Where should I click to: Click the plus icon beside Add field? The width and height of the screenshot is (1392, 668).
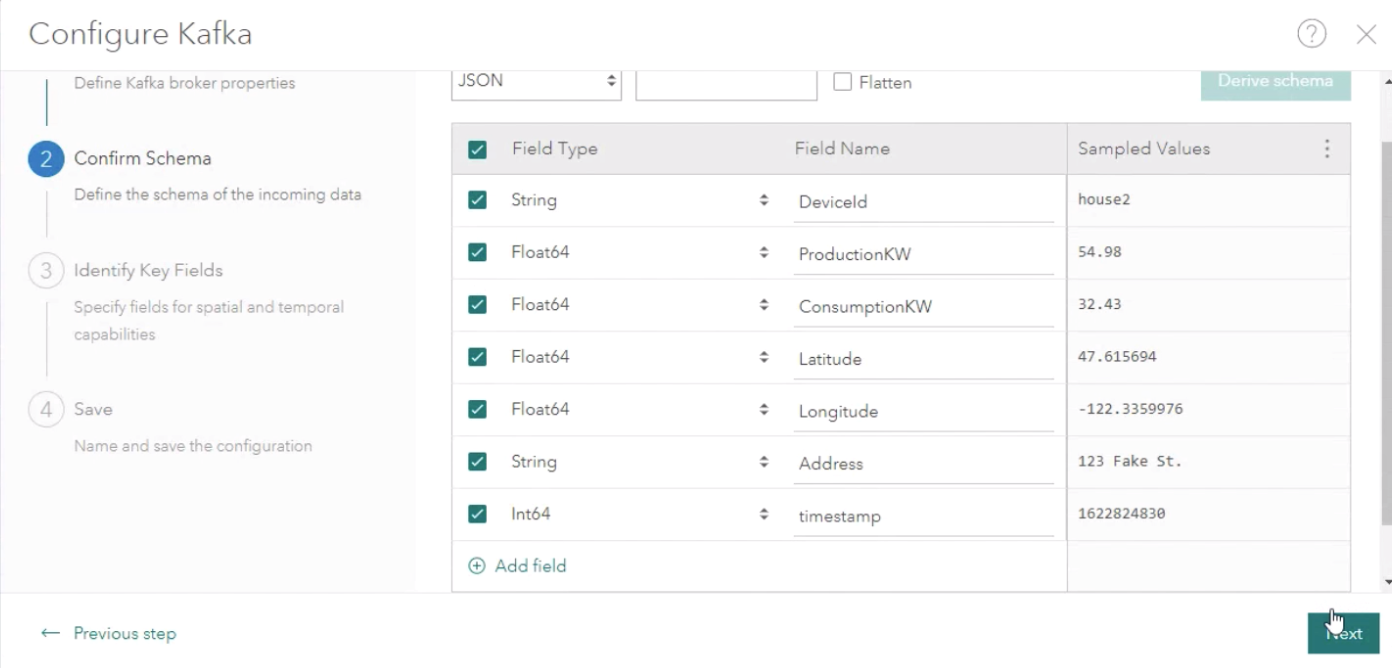click(x=477, y=565)
